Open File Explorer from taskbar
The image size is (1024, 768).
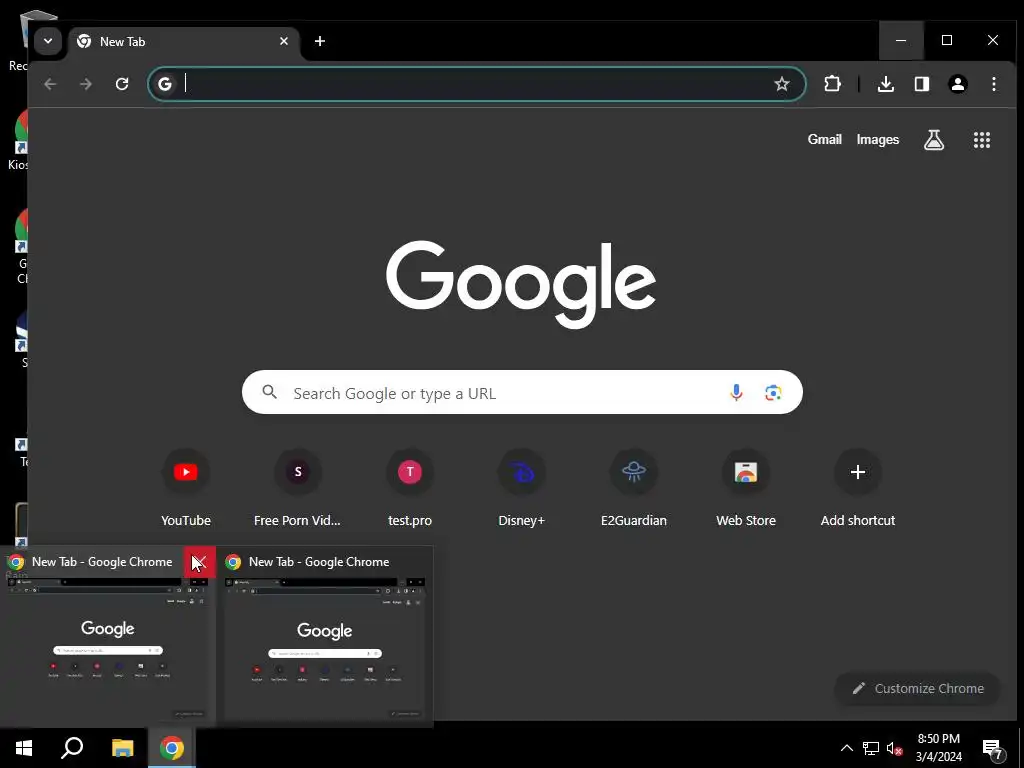(122, 748)
